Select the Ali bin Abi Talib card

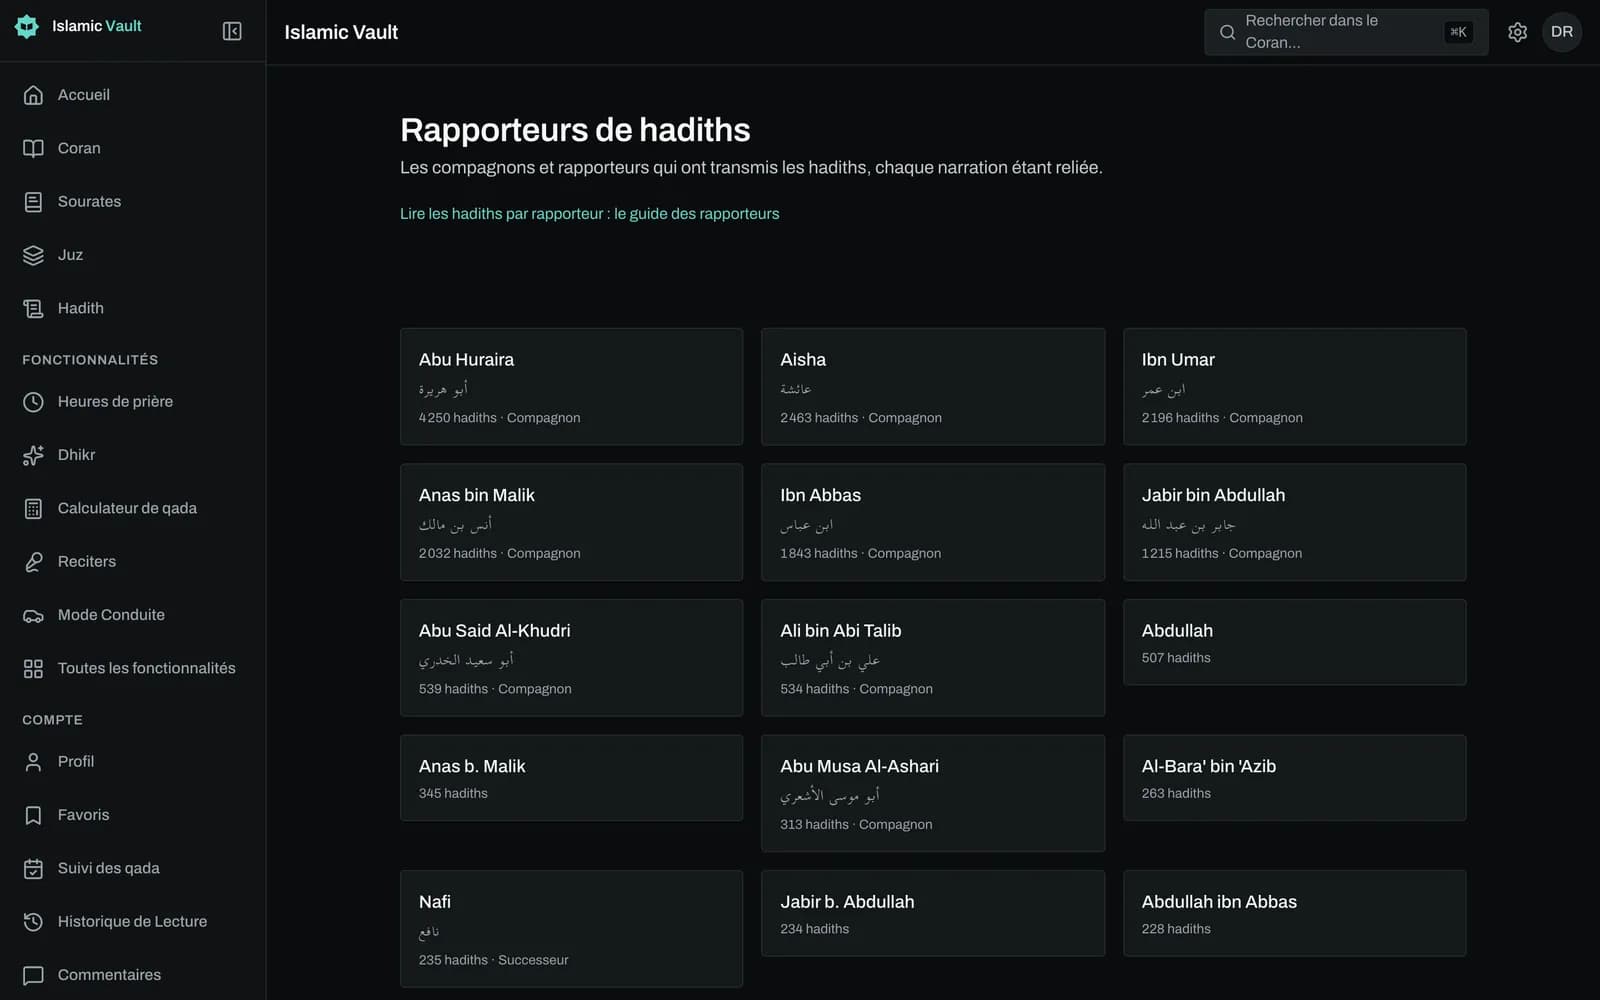(933, 657)
